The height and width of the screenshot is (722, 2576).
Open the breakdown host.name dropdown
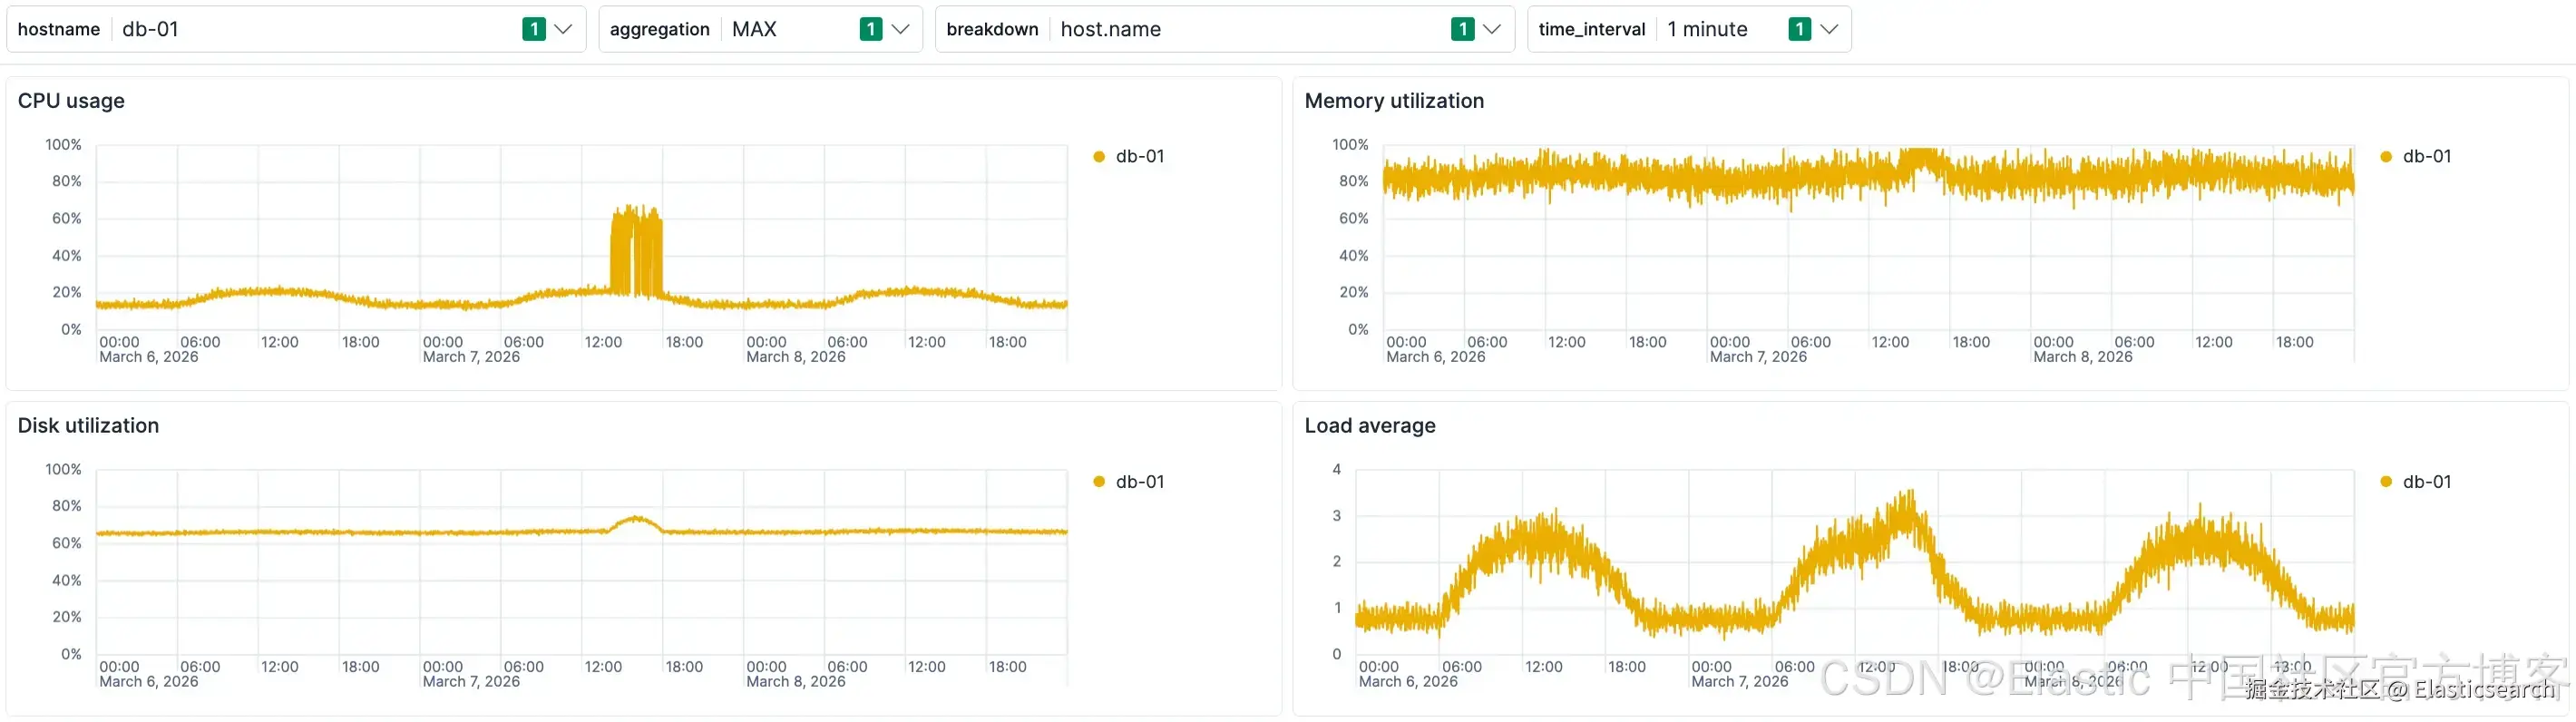pos(1224,29)
